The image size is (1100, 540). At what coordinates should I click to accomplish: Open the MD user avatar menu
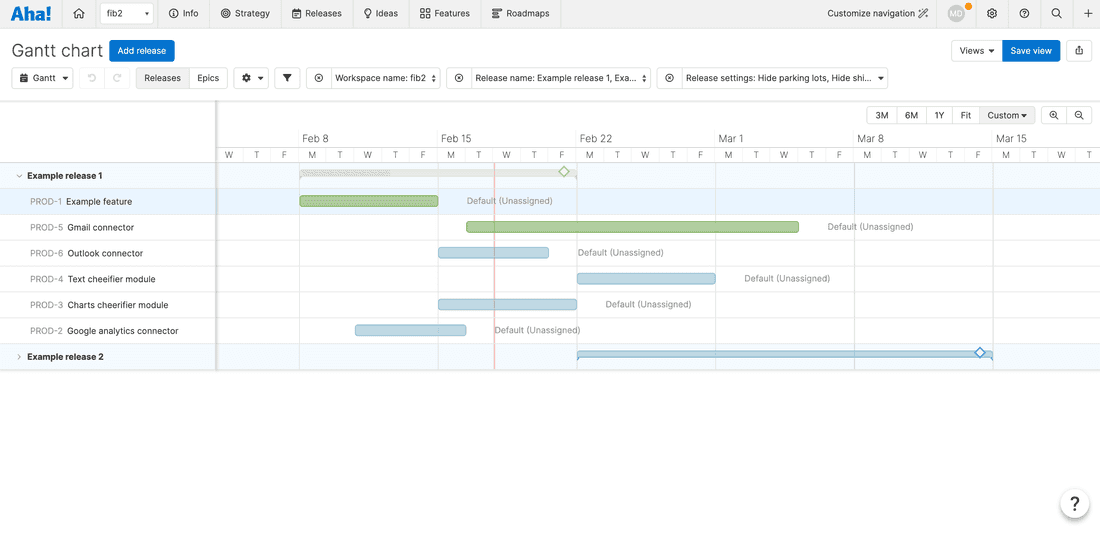(957, 13)
